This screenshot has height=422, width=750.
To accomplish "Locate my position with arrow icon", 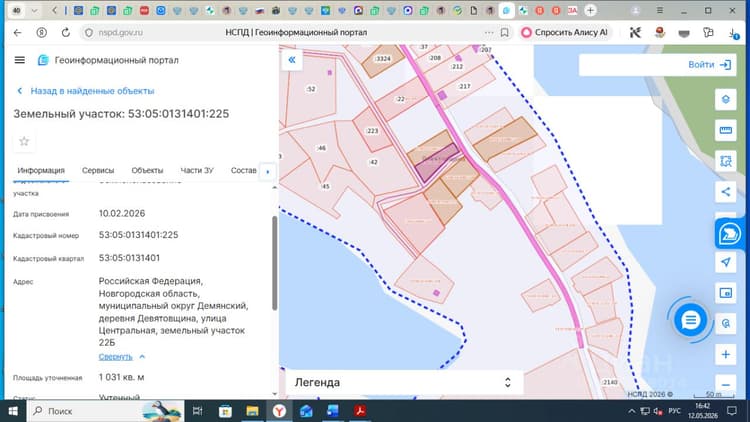I will point(726,262).
